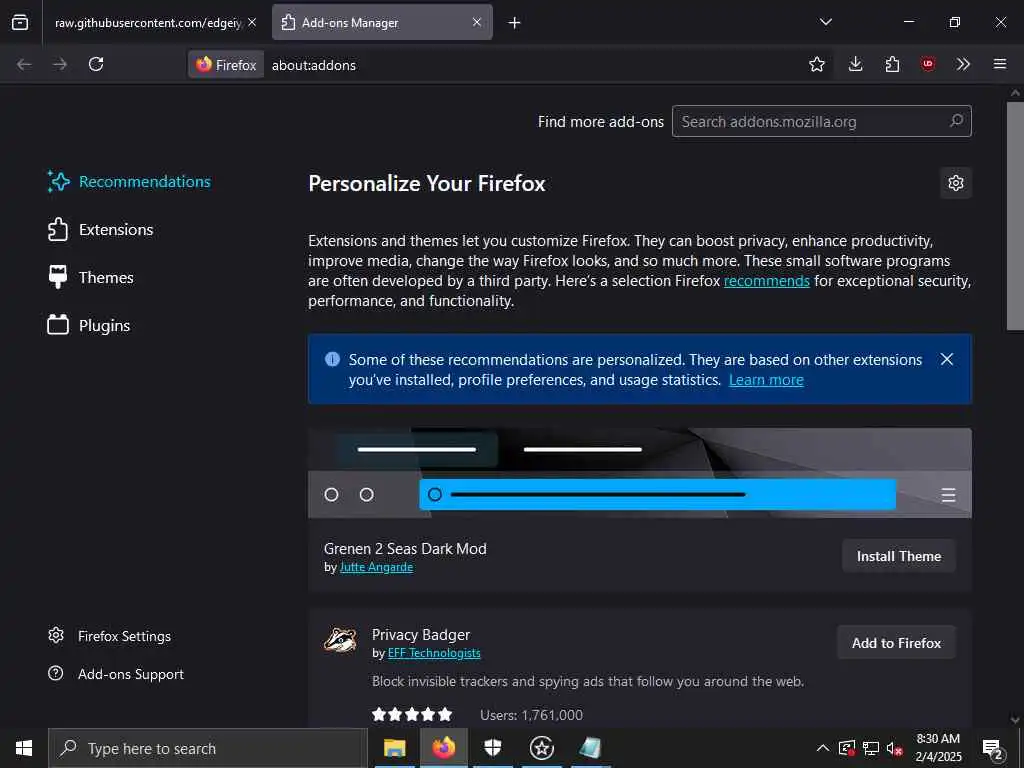Open the uBlock Origin toolbar icon
The height and width of the screenshot is (768, 1024).
pos(928,64)
